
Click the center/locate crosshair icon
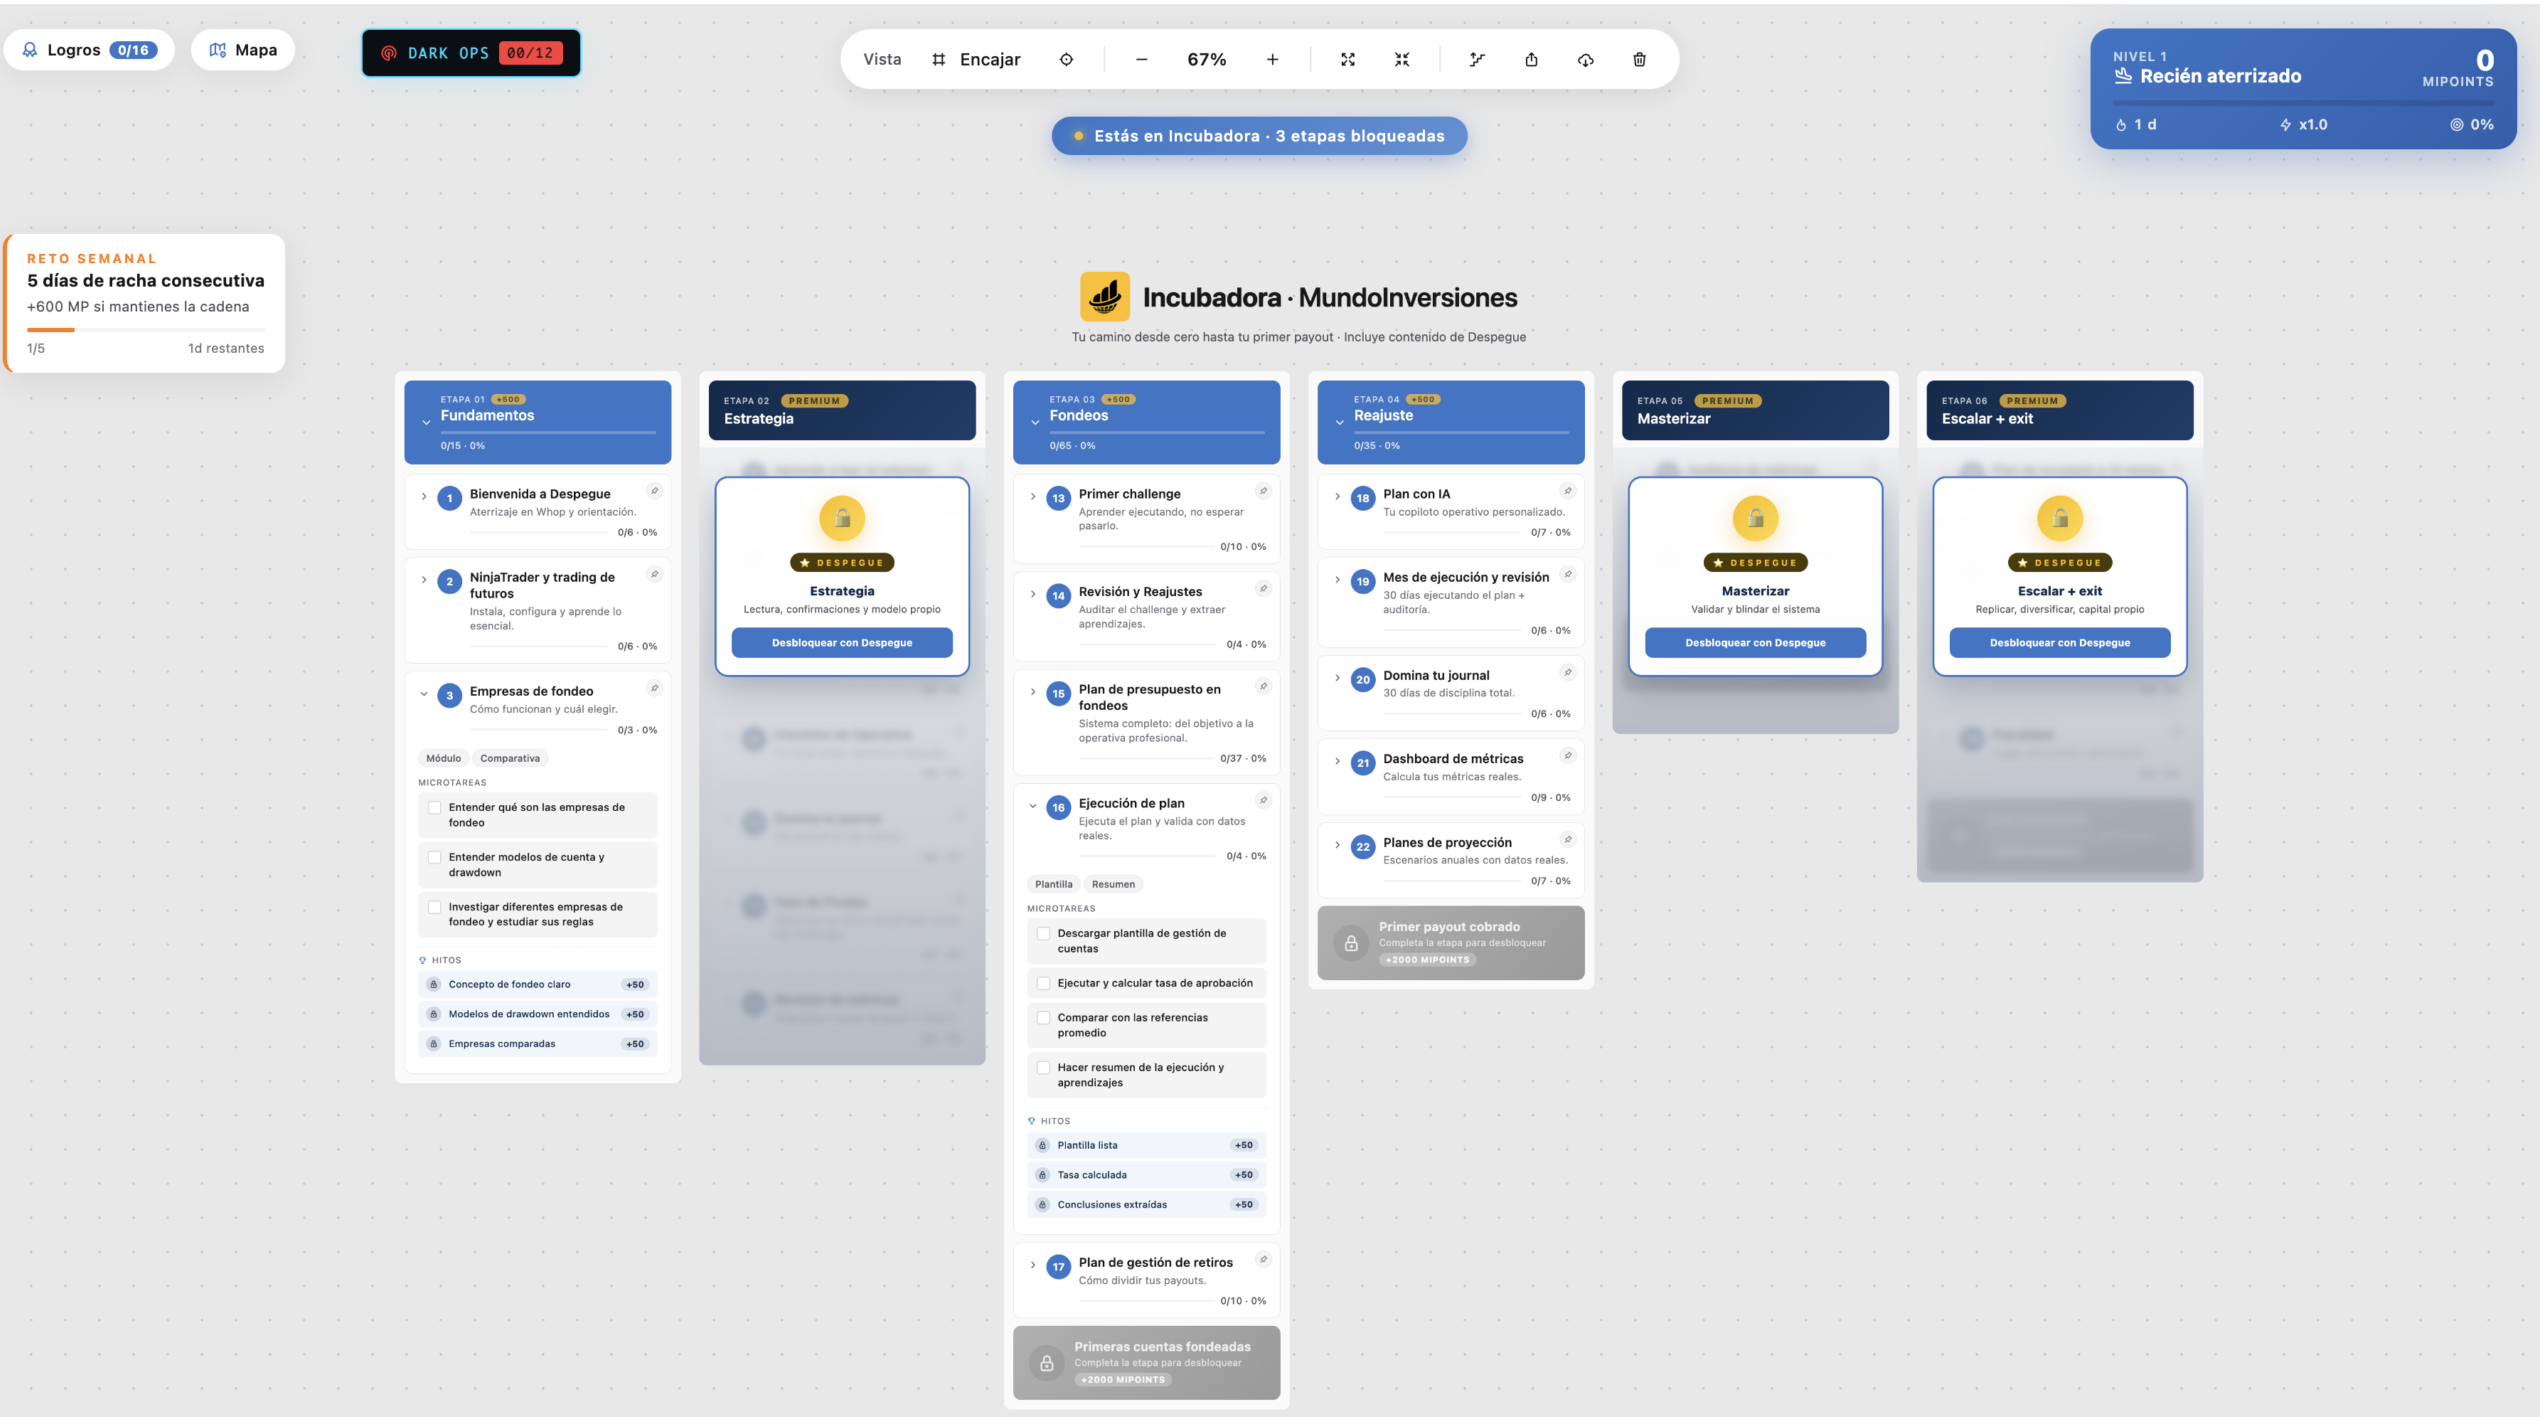(x=1066, y=59)
